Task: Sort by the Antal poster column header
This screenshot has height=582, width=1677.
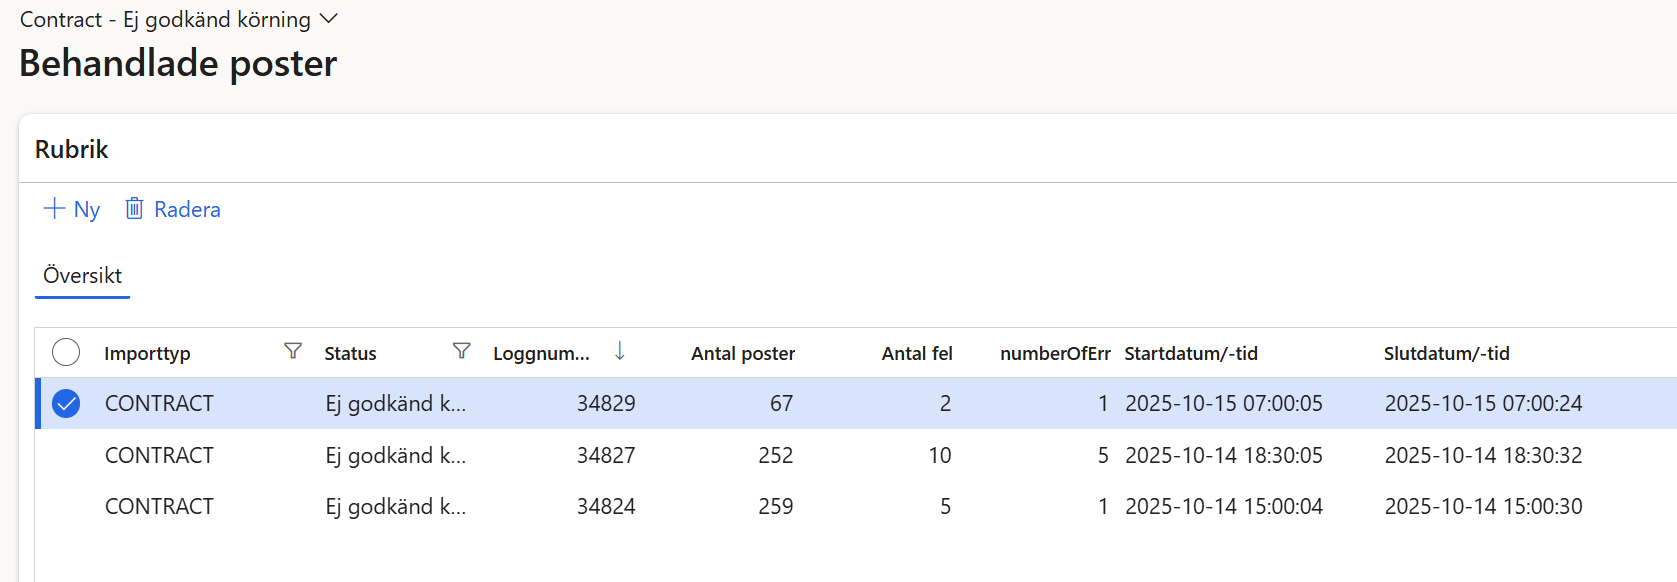Action: click(742, 353)
